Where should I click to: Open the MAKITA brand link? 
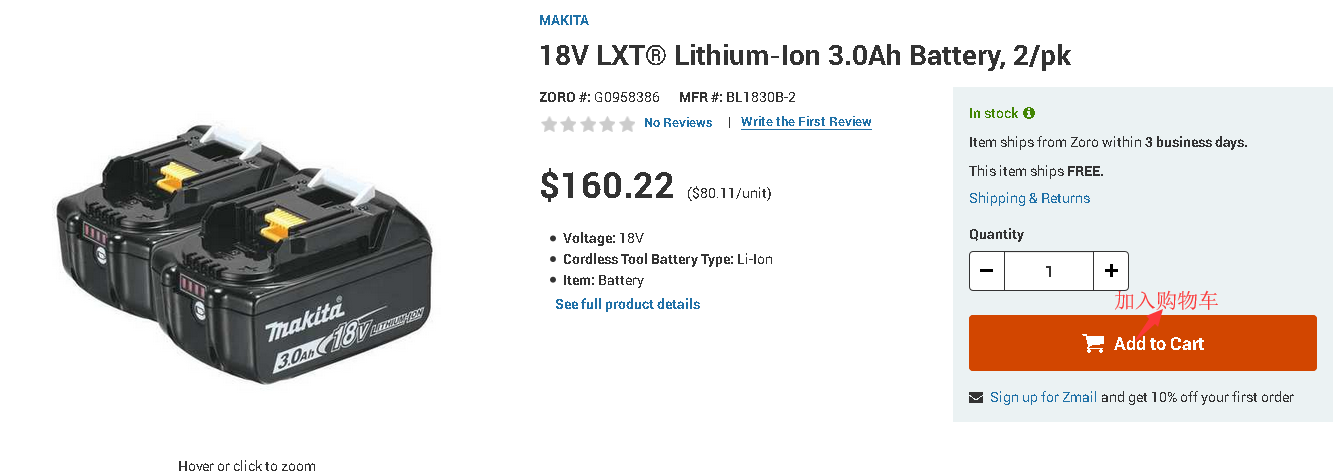point(564,20)
